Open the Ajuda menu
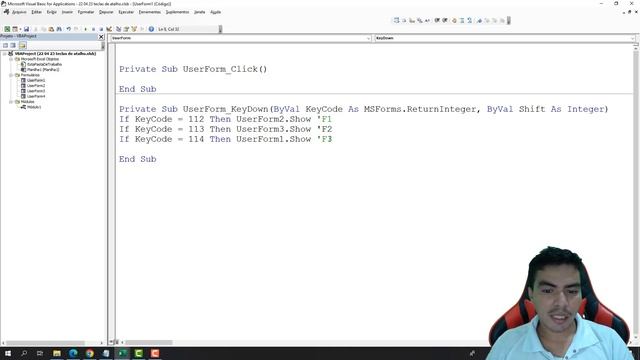 point(216,12)
